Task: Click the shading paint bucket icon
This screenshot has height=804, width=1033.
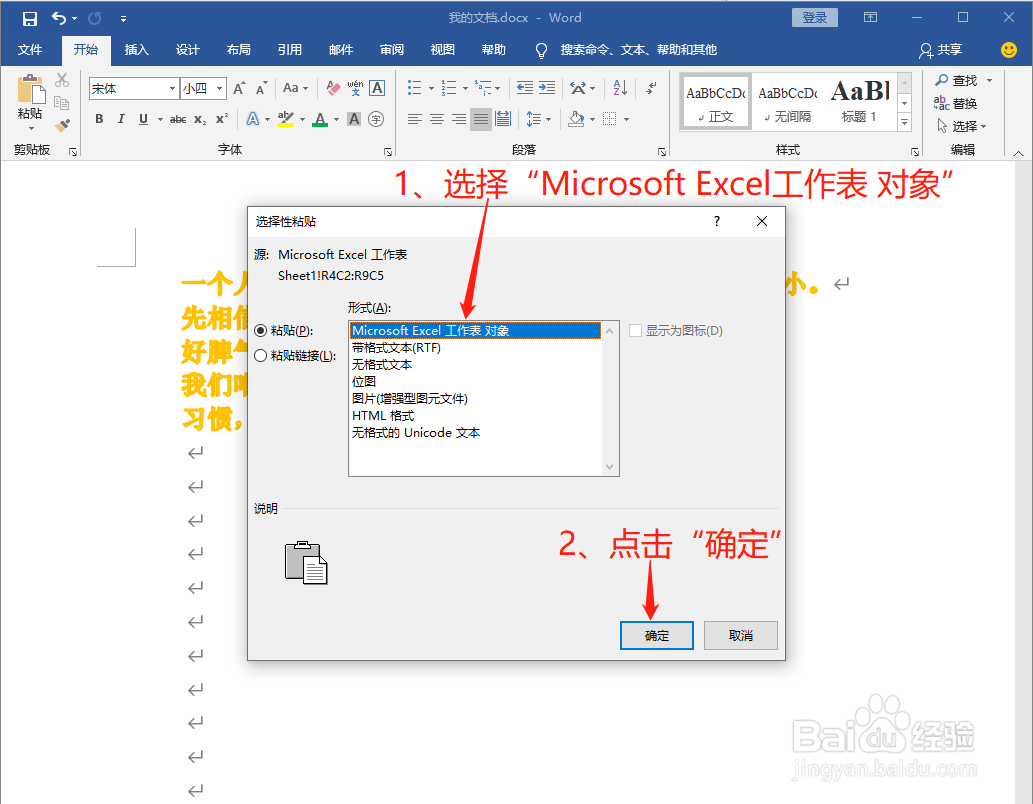Action: (x=576, y=119)
